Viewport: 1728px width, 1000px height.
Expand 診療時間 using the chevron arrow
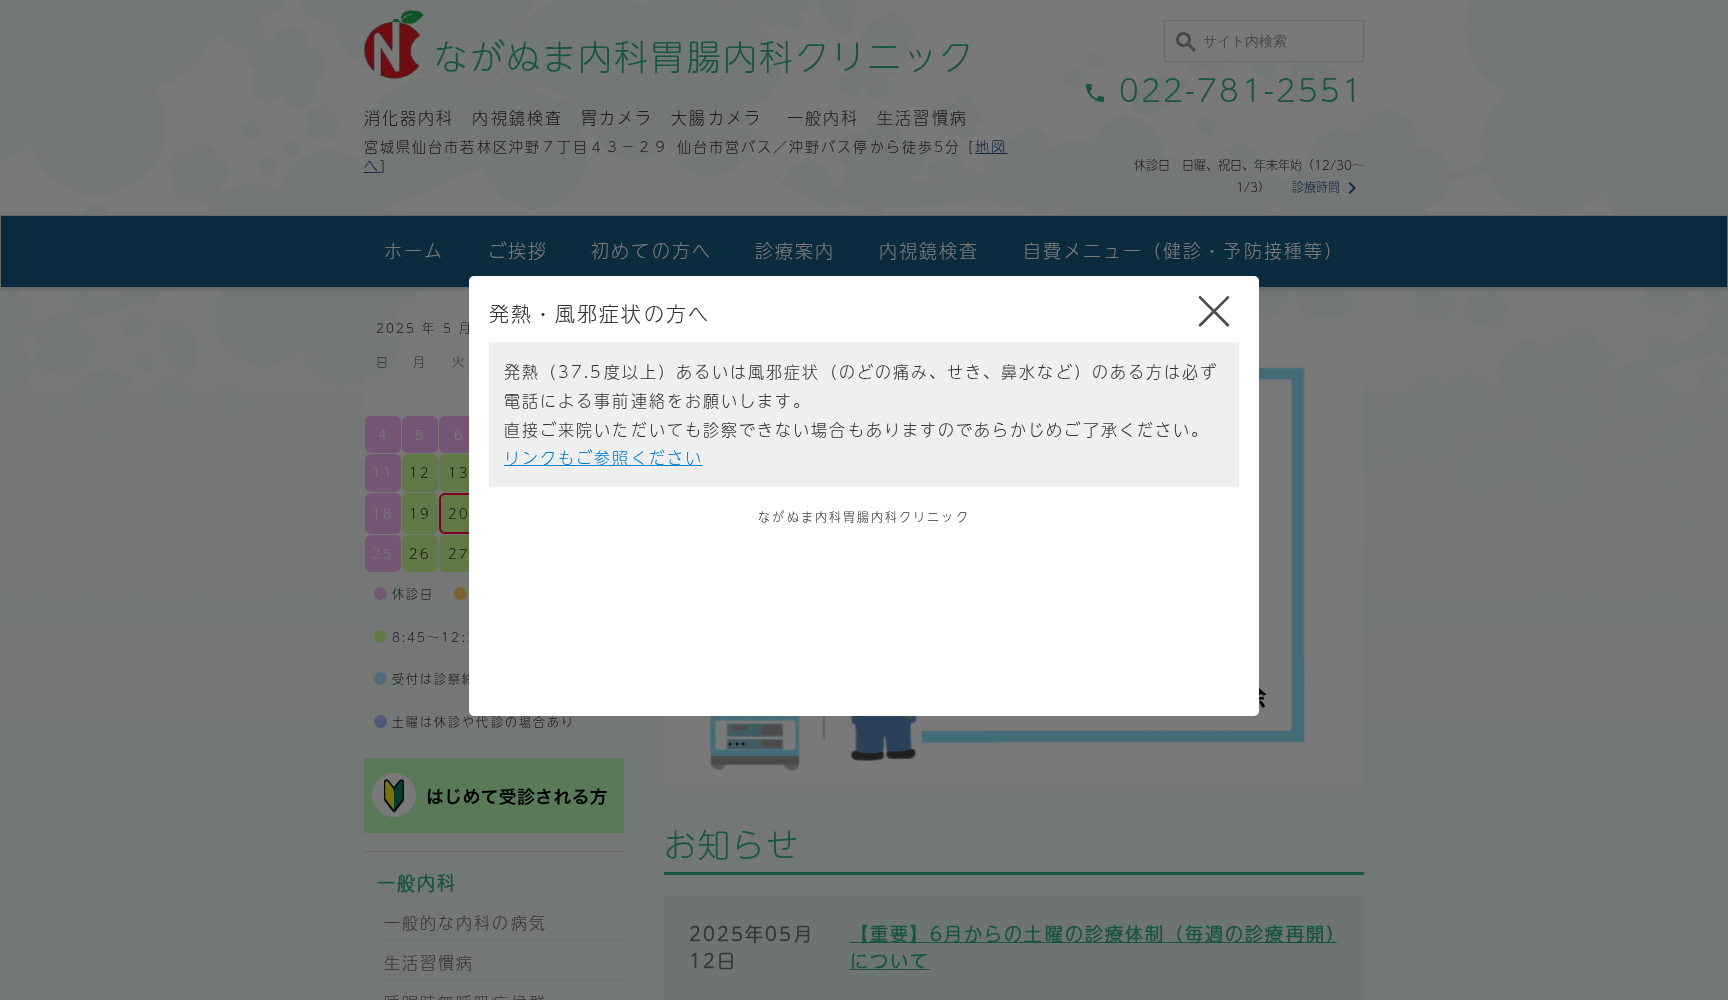(x=1354, y=188)
